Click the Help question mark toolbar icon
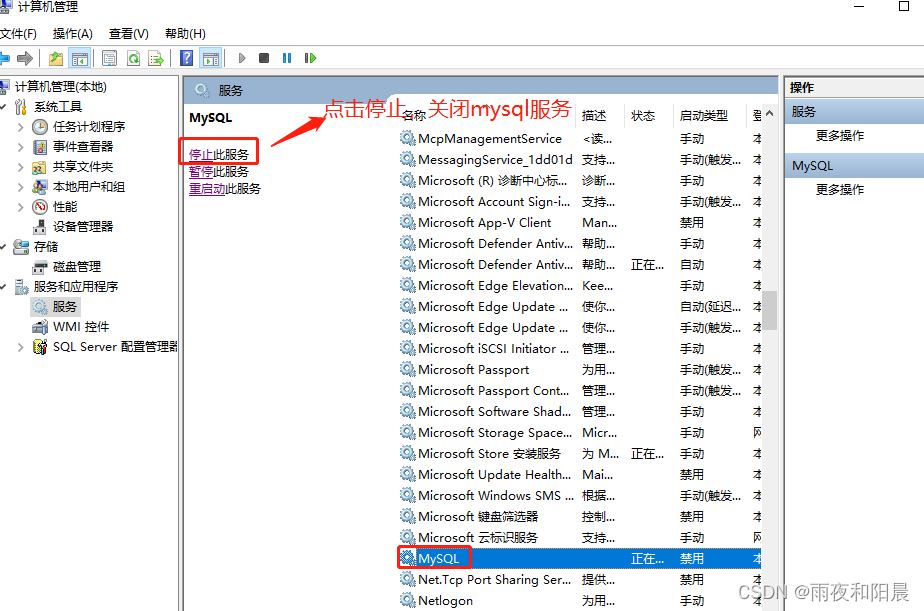 187,58
